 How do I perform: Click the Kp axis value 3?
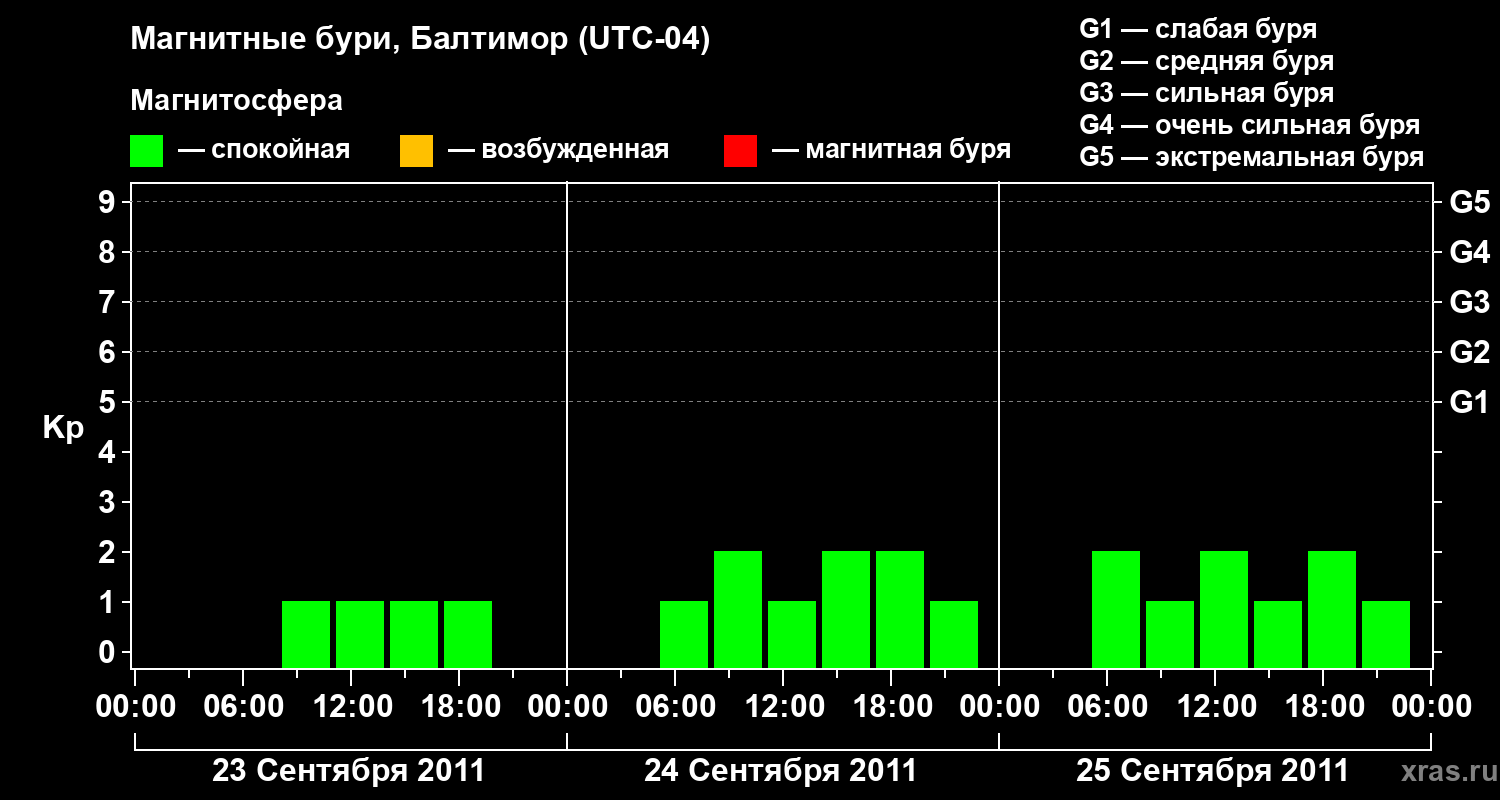(x=109, y=502)
